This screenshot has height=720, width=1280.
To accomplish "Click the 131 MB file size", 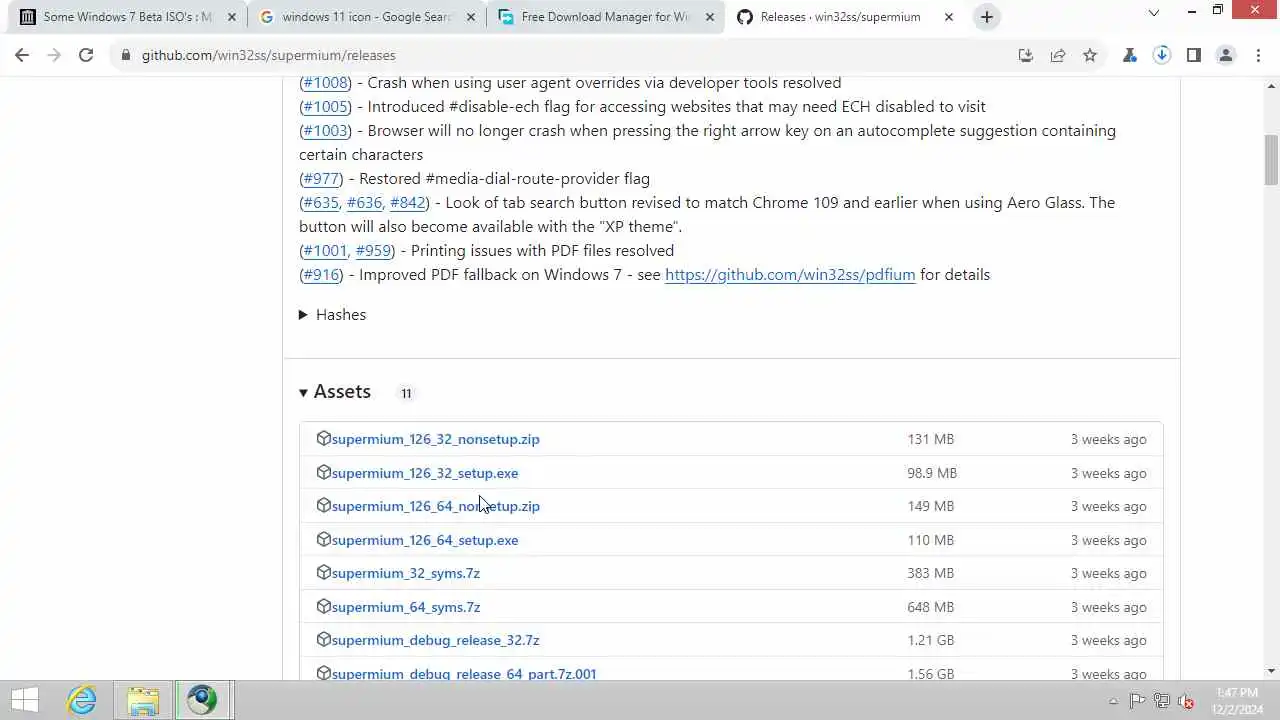I will [930, 439].
